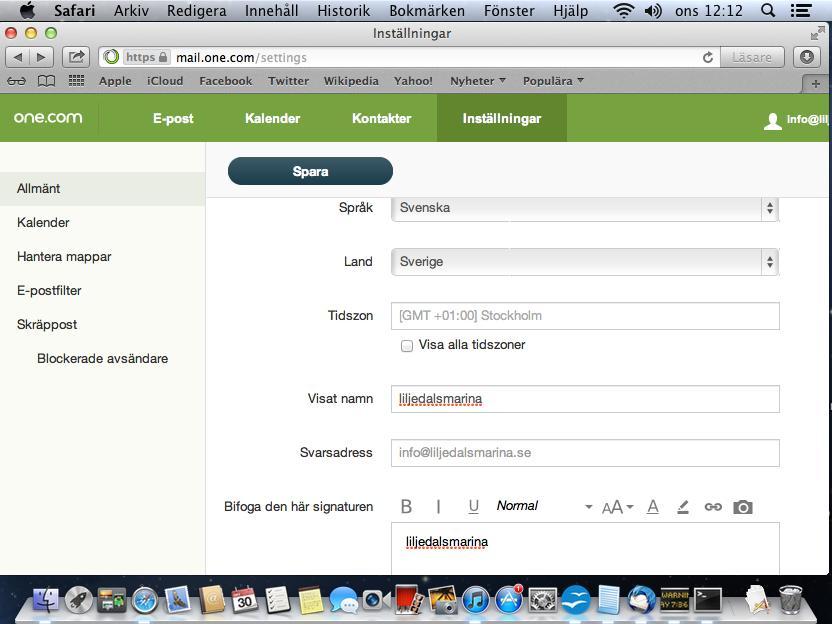Pick highlight color with marker icon
Image resolution: width=832 pixels, height=624 pixels.
[x=683, y=507]
